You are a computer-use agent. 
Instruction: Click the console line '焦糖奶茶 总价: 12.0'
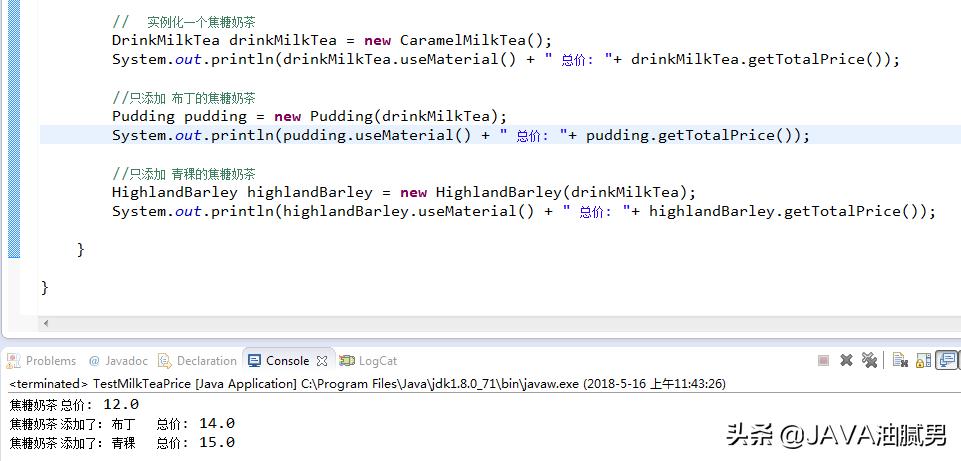point(74,405)
